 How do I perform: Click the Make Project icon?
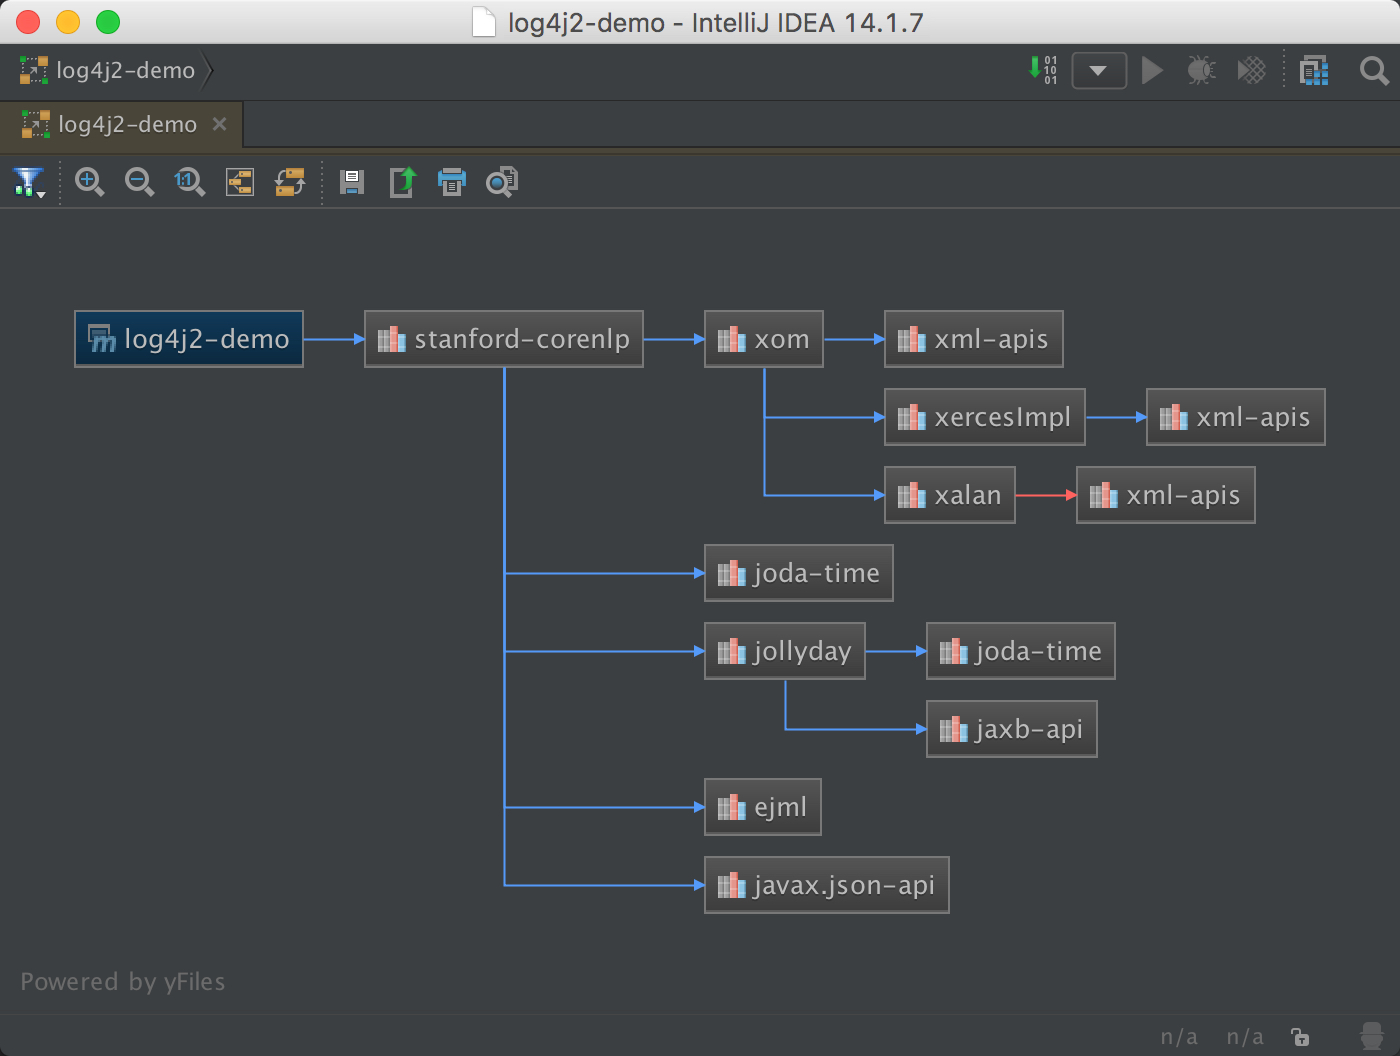coord(1043,70)
